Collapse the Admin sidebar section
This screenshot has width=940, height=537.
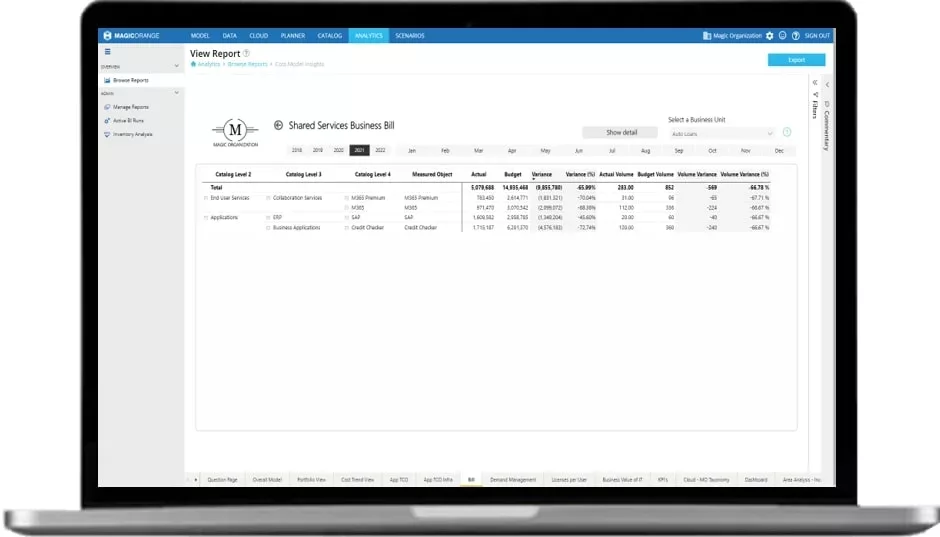coord(176,93)
